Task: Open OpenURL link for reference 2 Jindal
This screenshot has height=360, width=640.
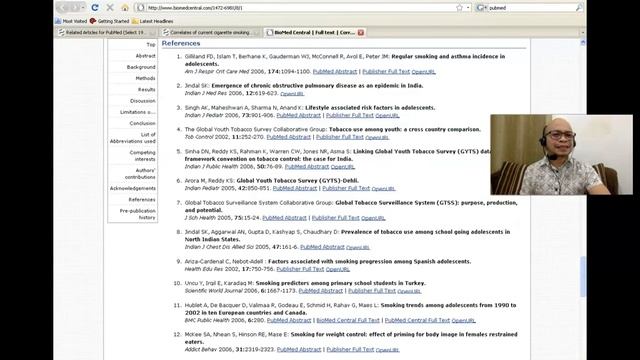Action: [292, 93]
